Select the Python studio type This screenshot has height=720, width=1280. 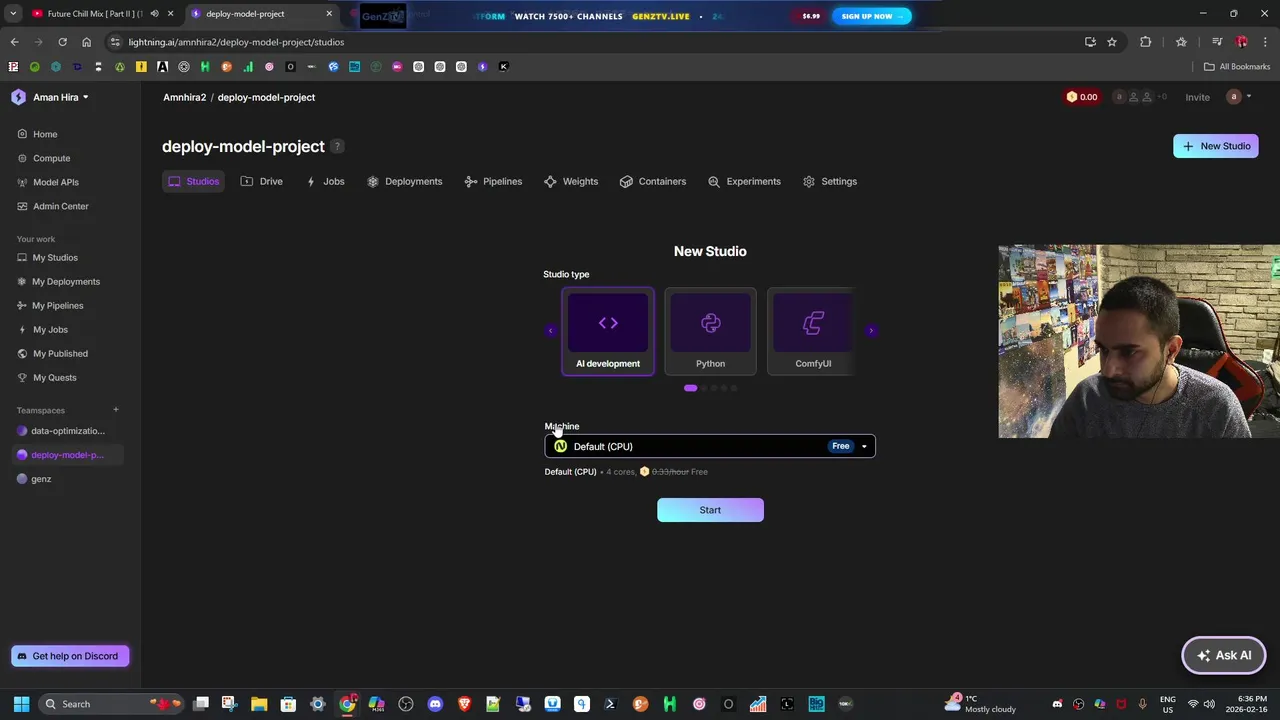coord(710,331)
